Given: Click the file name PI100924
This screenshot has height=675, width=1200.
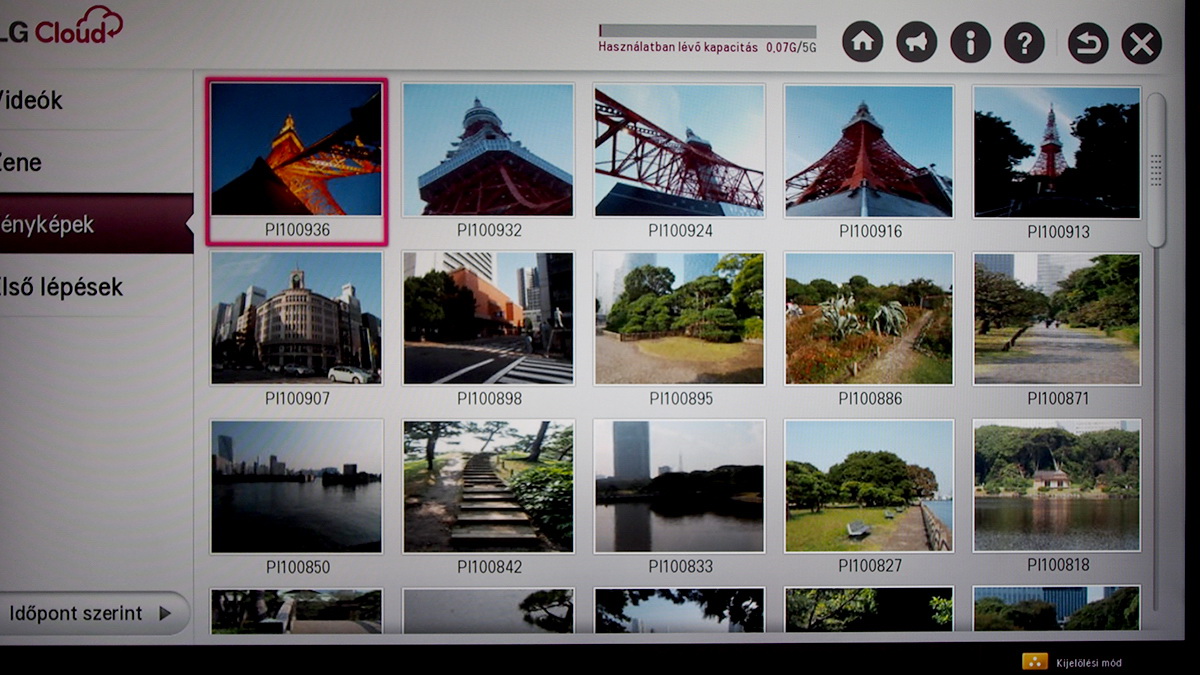Looking at the screenshot, I should click(680, 230).
